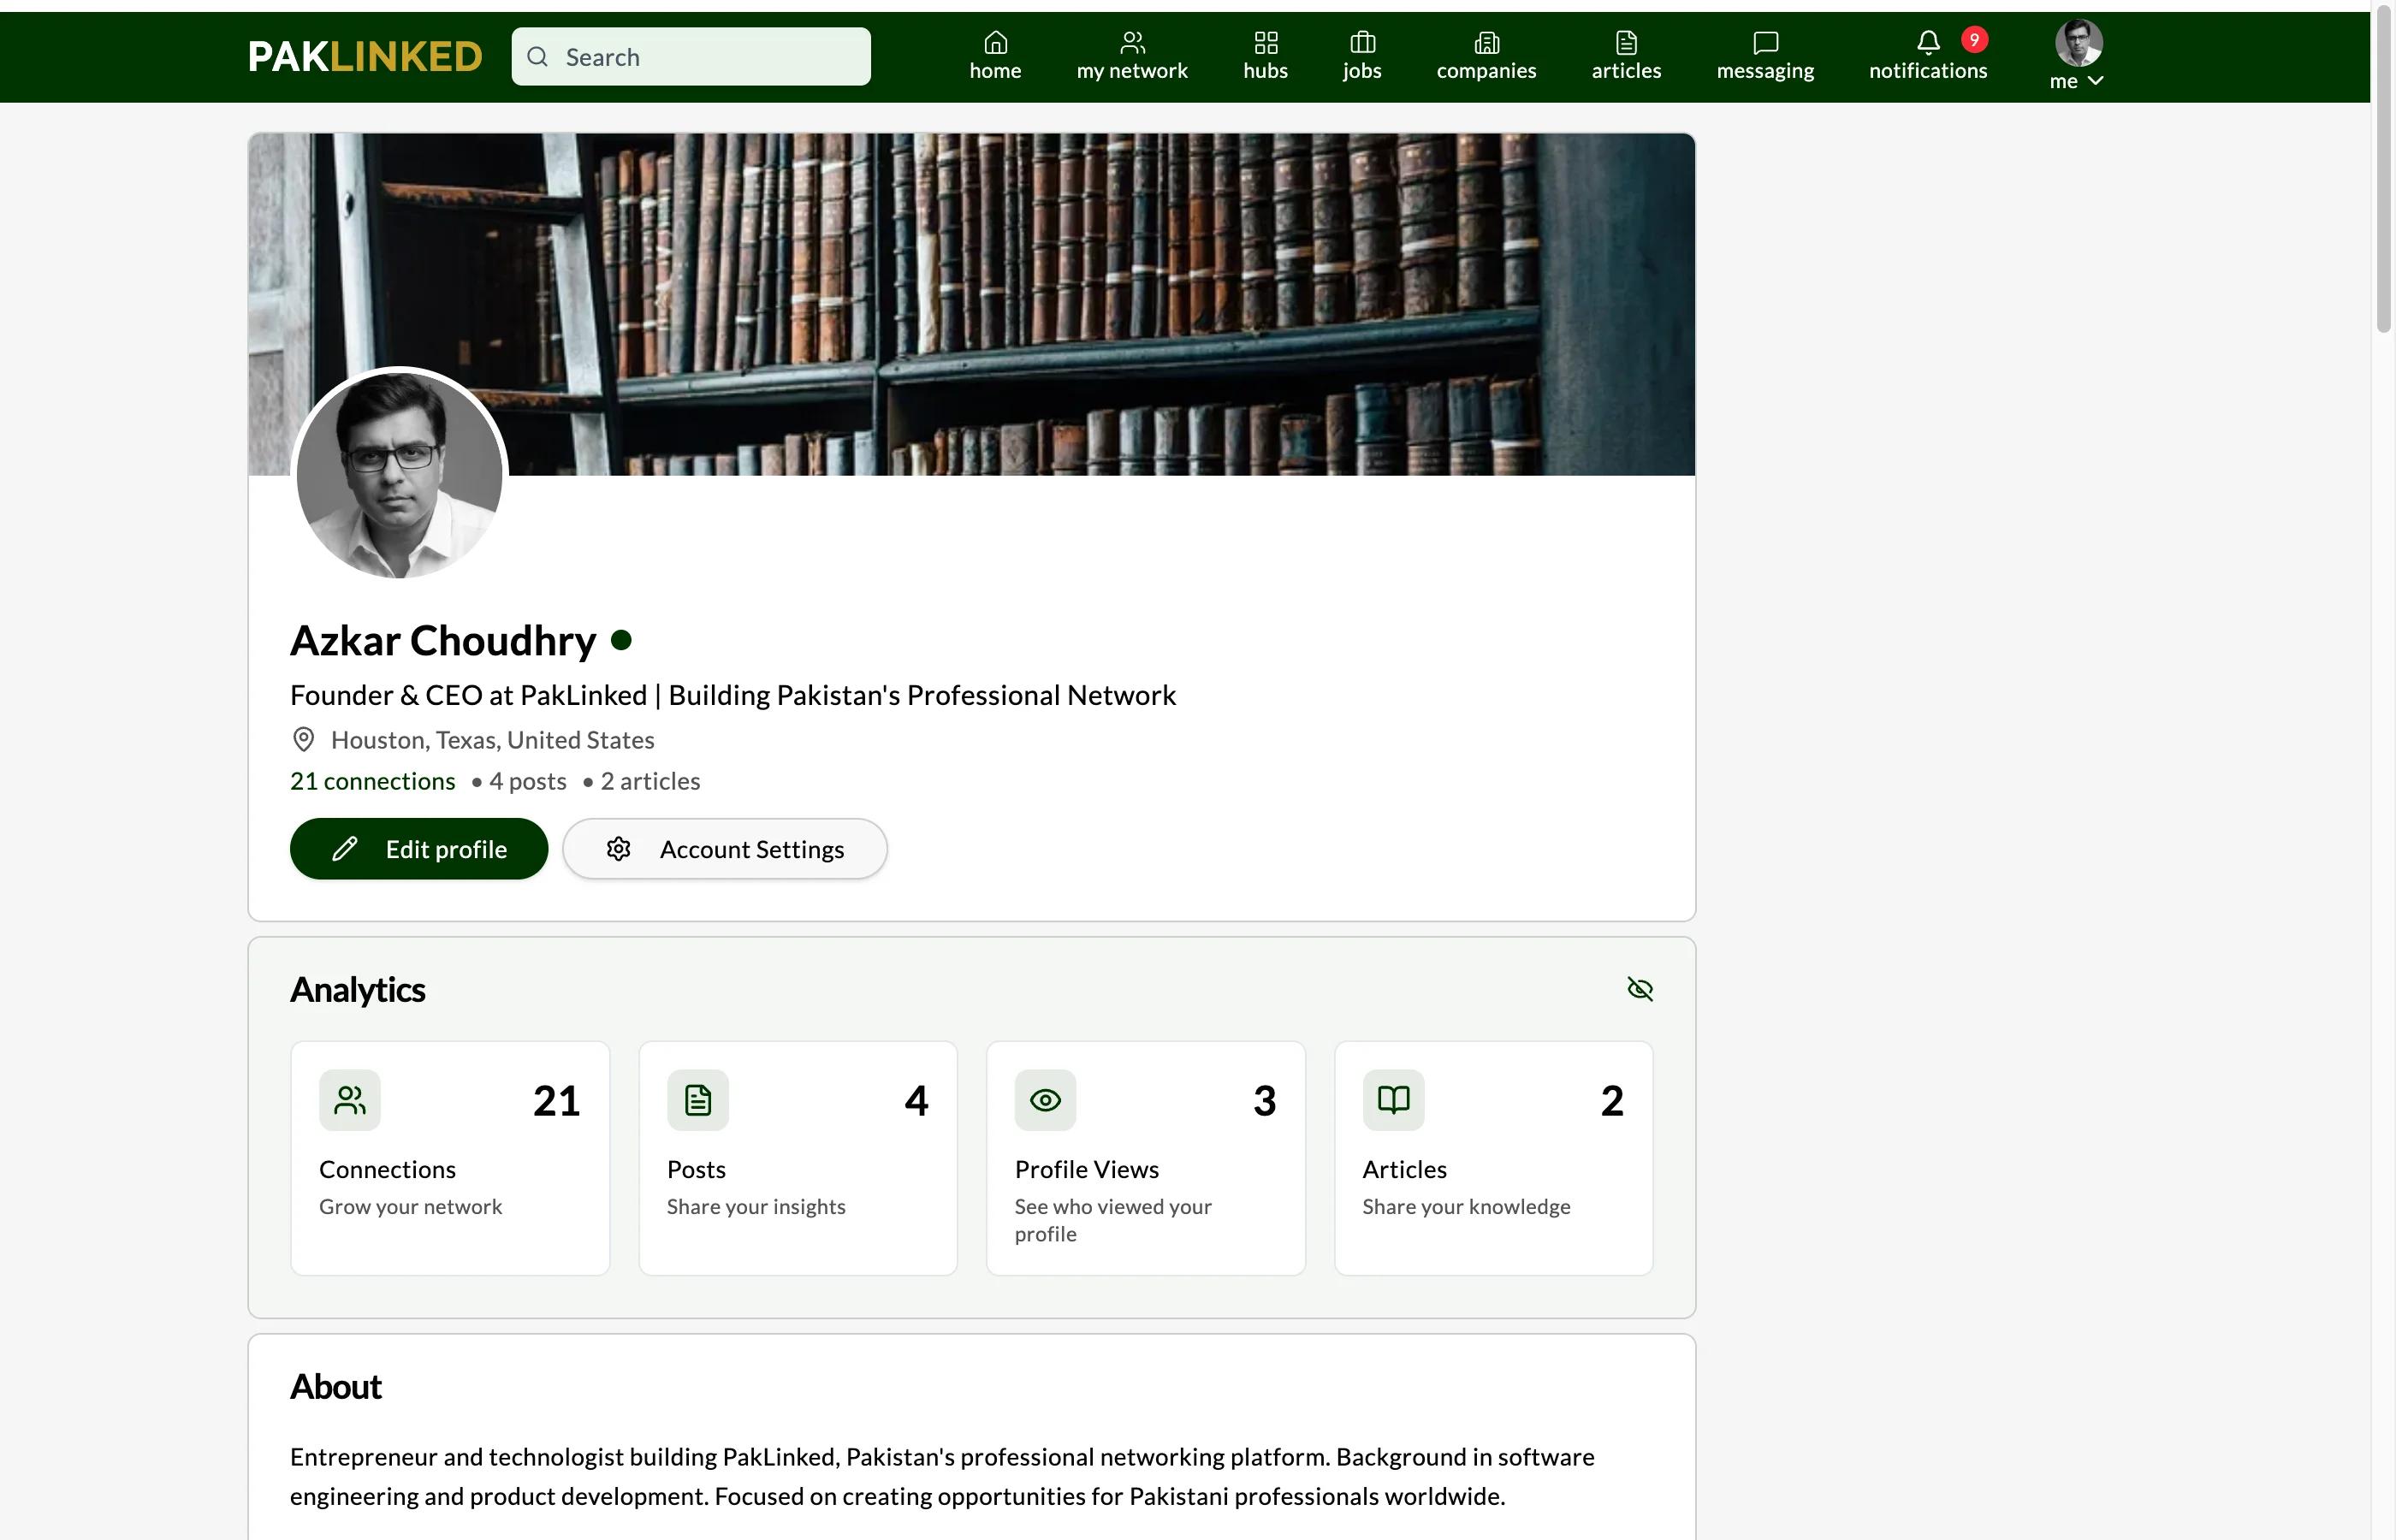Hide the Analytics section with the eye toggle
Viewport: 2396px width, 1540px height.
(1640, 988)
